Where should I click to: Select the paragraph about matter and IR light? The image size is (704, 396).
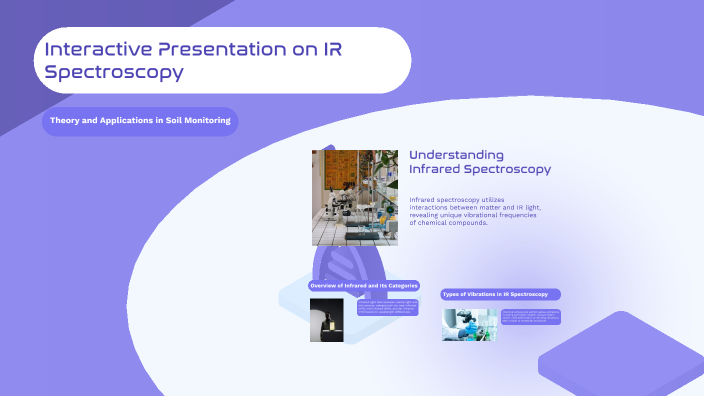[x=475, y=211]
